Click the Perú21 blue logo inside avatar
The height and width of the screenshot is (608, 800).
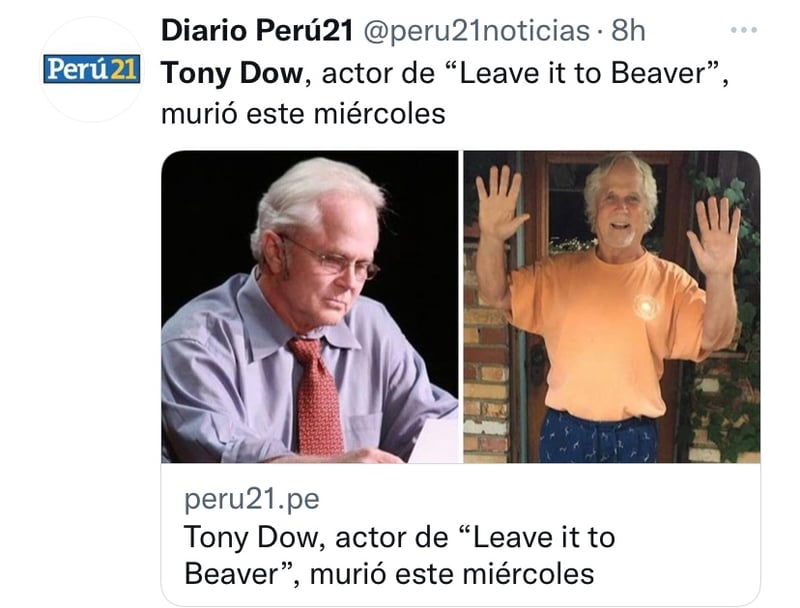pyautogui.click(x=92, y=69)
